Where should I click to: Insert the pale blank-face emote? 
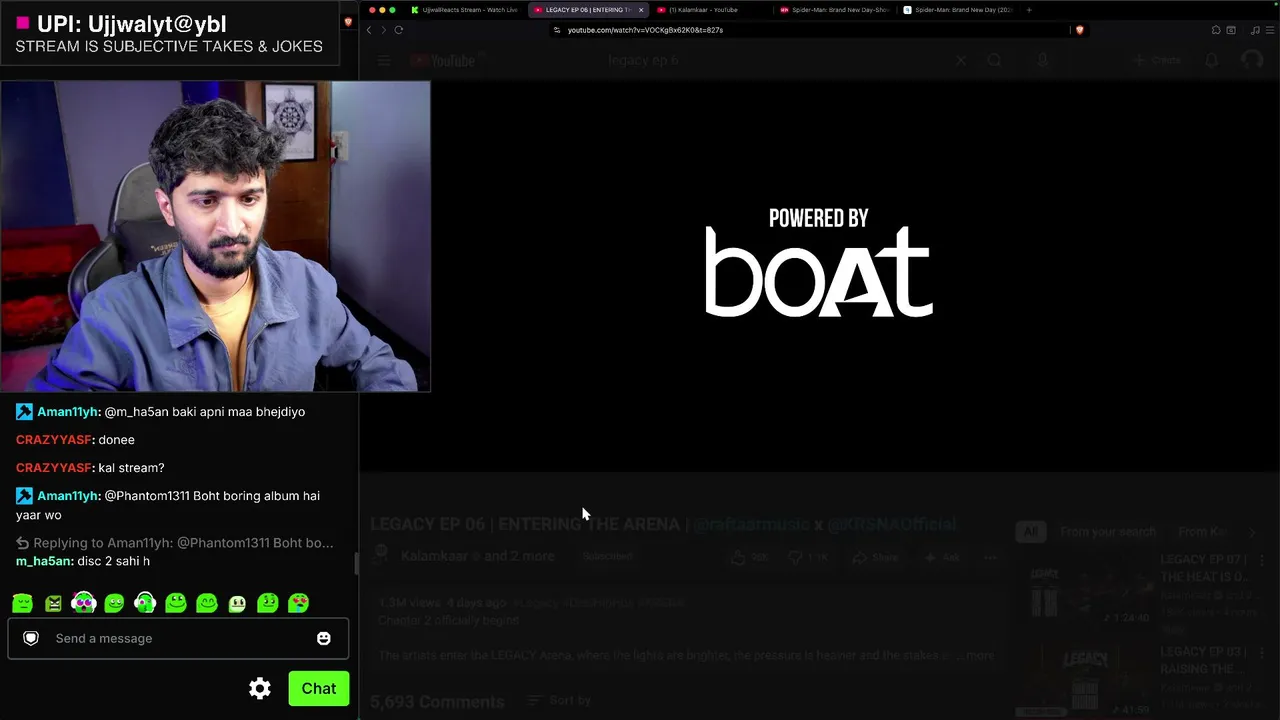click(237, 603)
